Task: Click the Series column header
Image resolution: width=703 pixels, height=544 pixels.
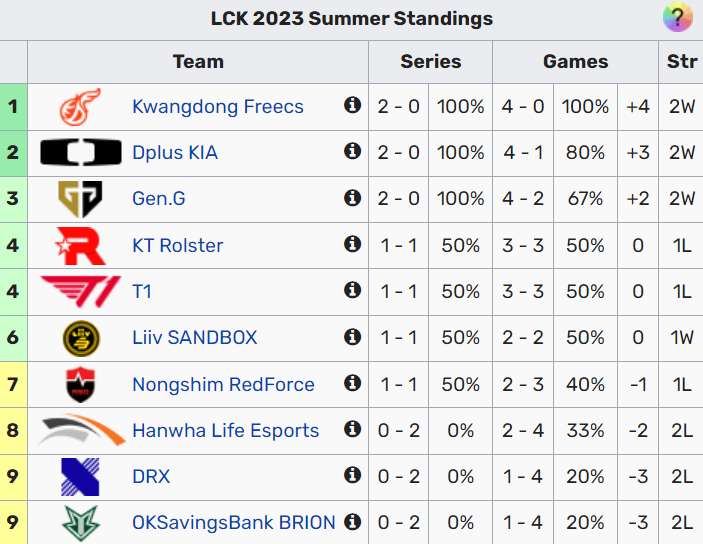Action: tap(430, 62)
